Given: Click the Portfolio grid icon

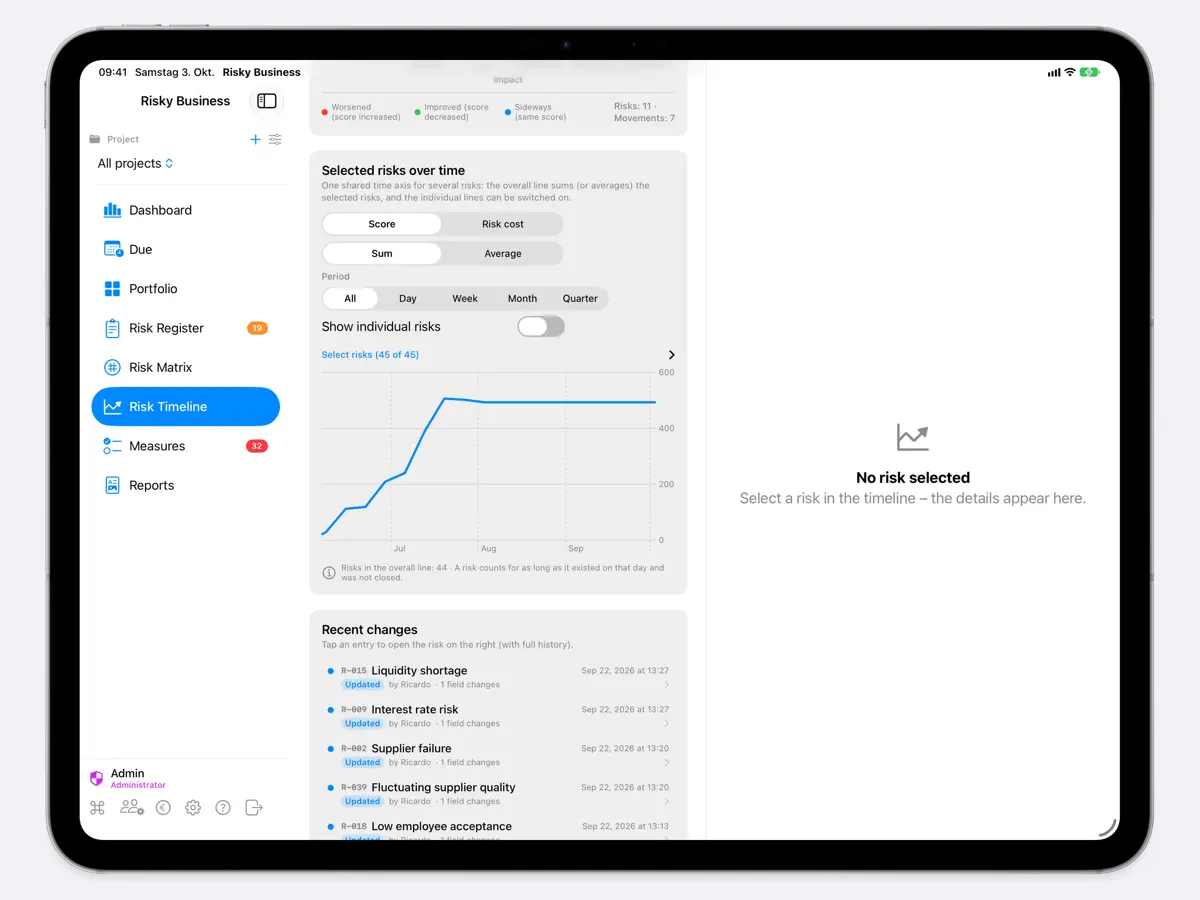Looking at the screenshot, I should click(112, 289).
